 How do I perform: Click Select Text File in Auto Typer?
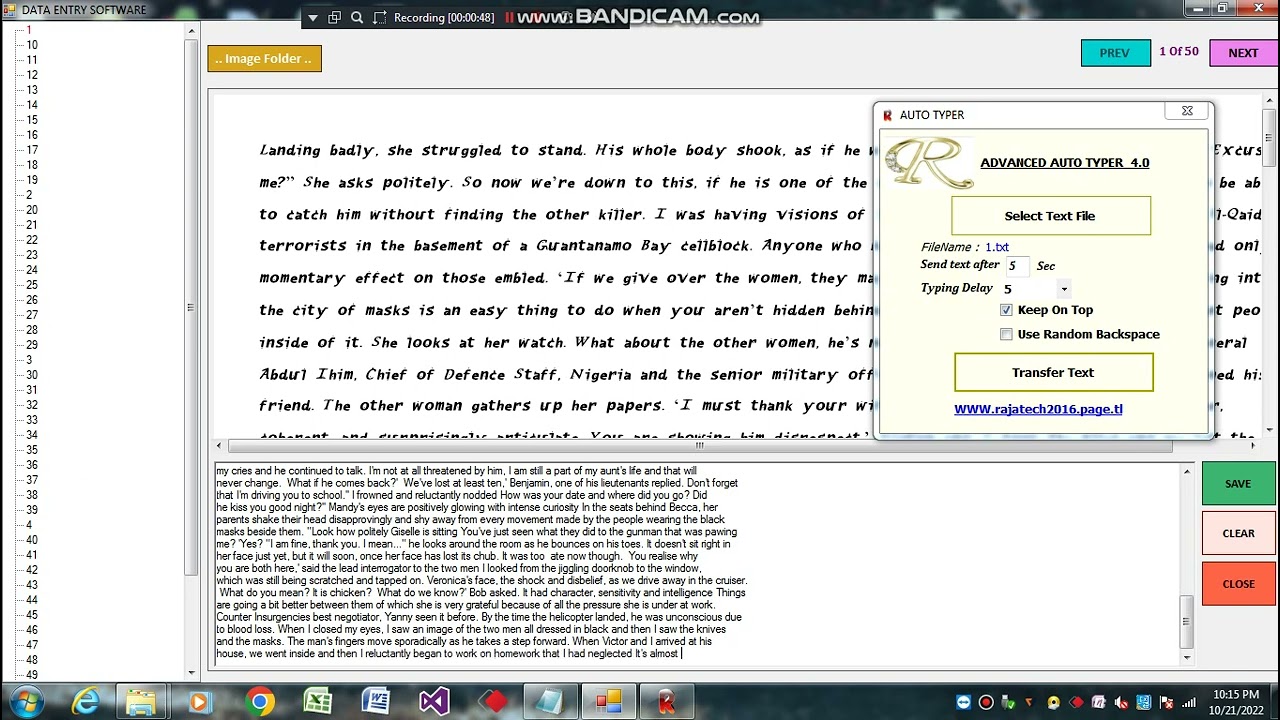click(1050, 216)
